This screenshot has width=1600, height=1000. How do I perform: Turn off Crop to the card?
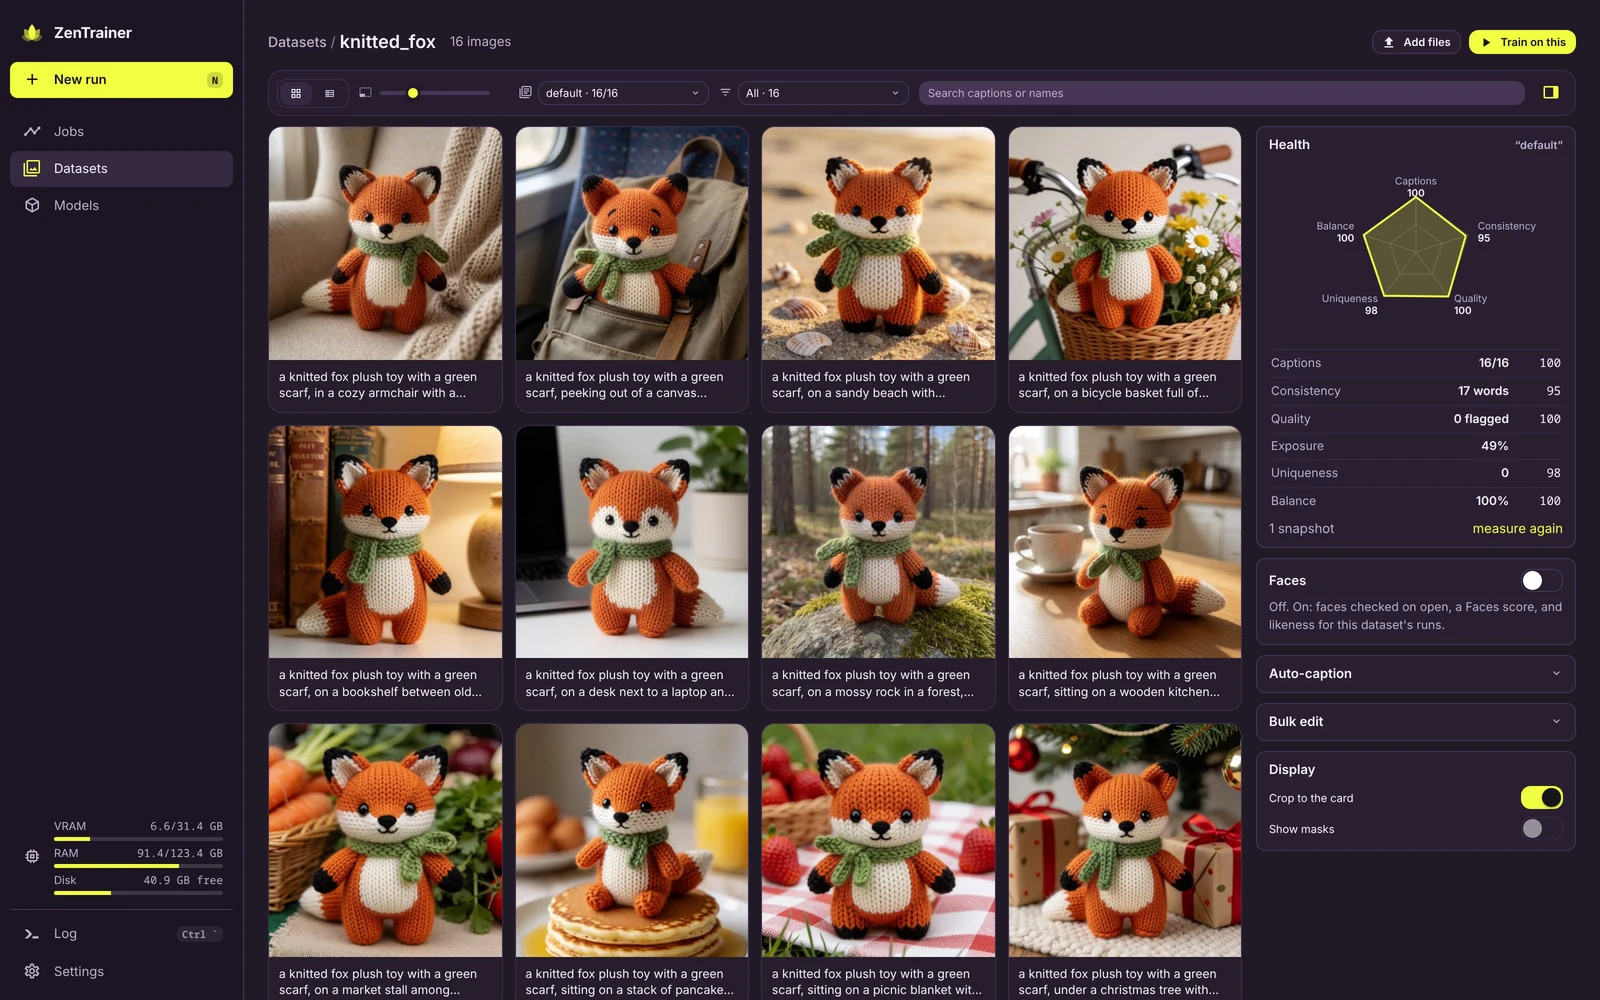tap(1541, 798)
